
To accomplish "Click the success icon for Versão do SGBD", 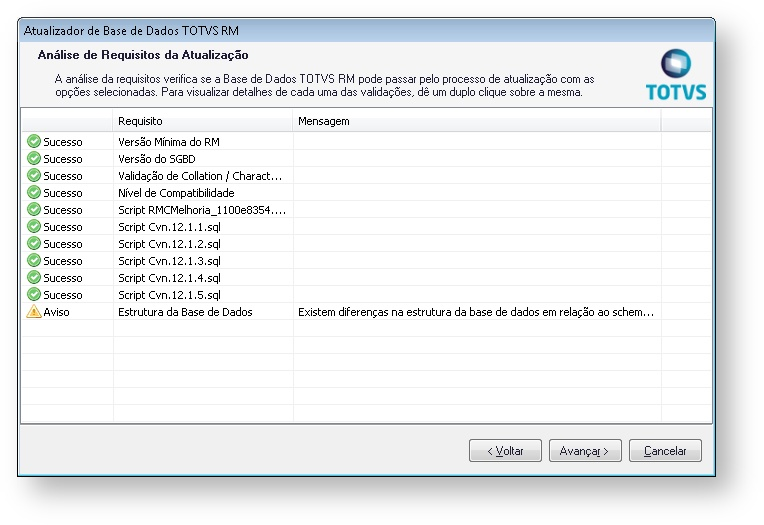I will point(34,158).
